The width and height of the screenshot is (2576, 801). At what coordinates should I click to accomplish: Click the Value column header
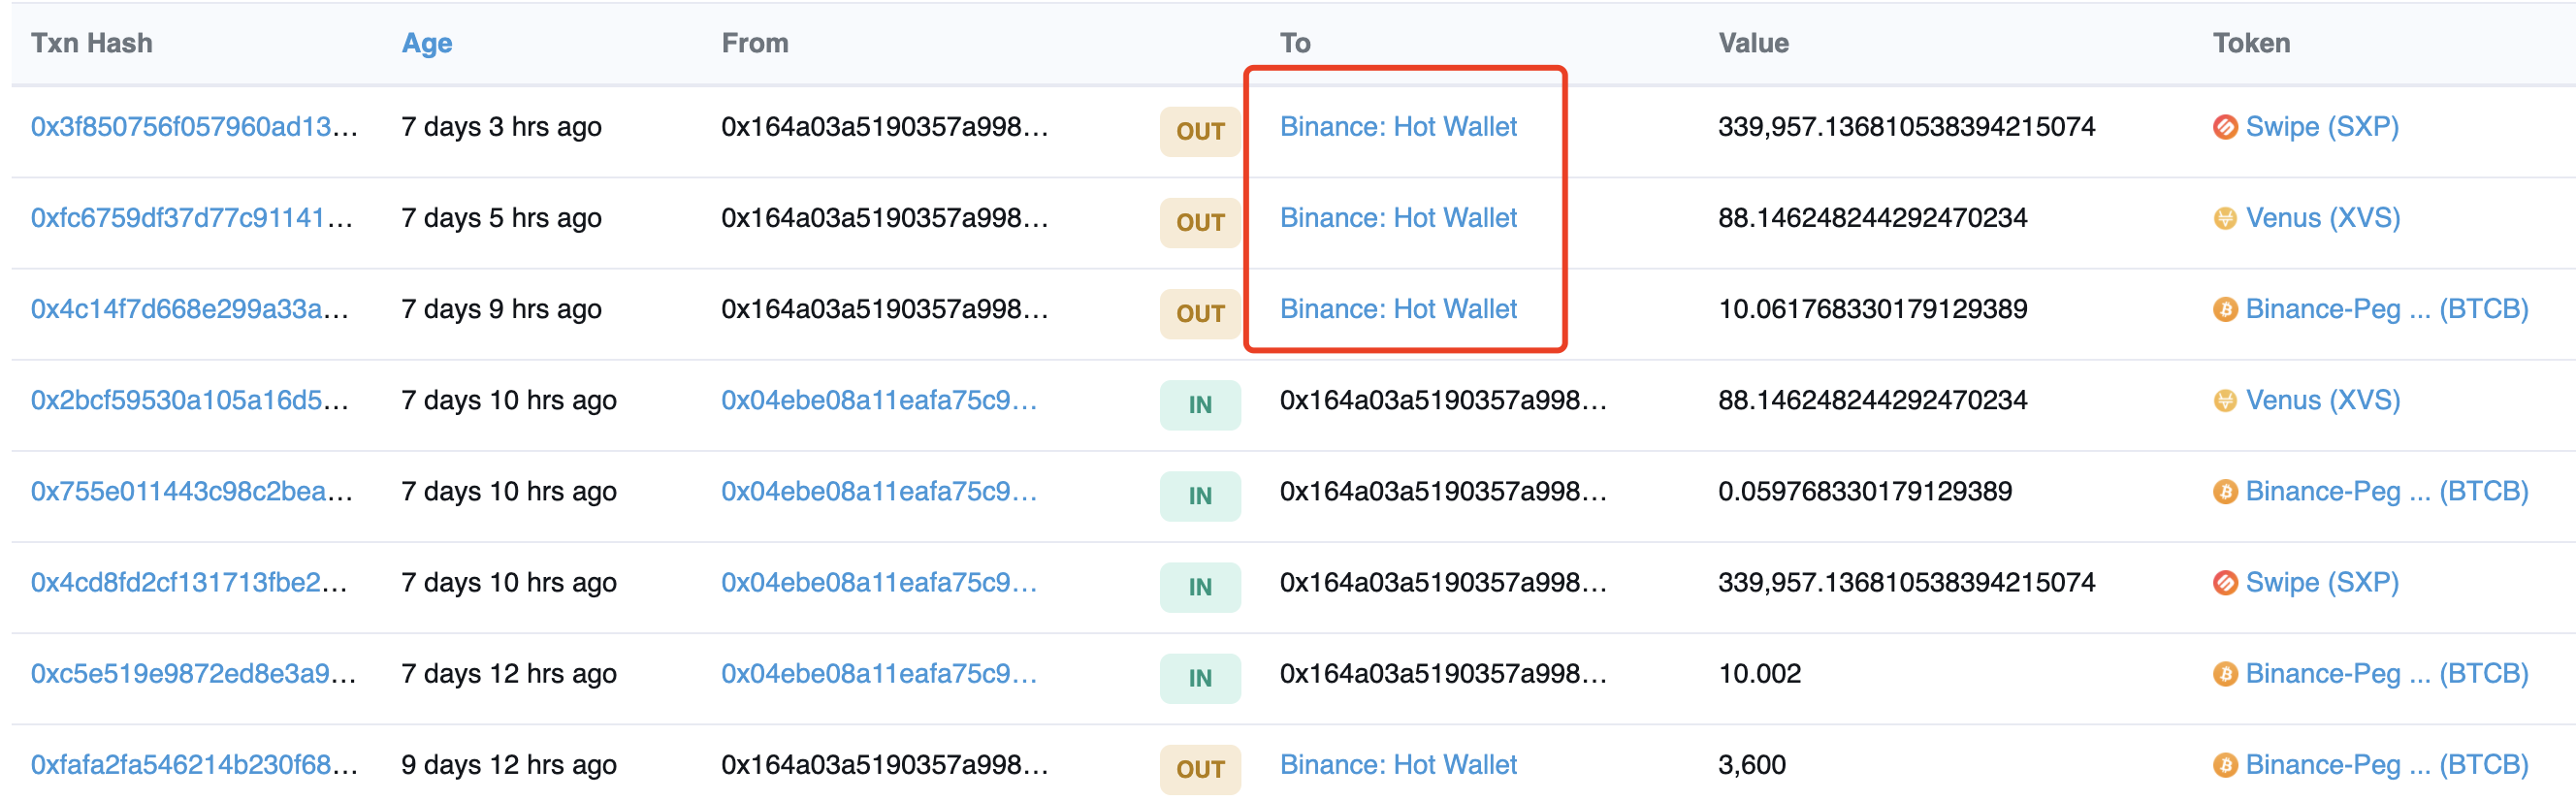click(1753, 43)
